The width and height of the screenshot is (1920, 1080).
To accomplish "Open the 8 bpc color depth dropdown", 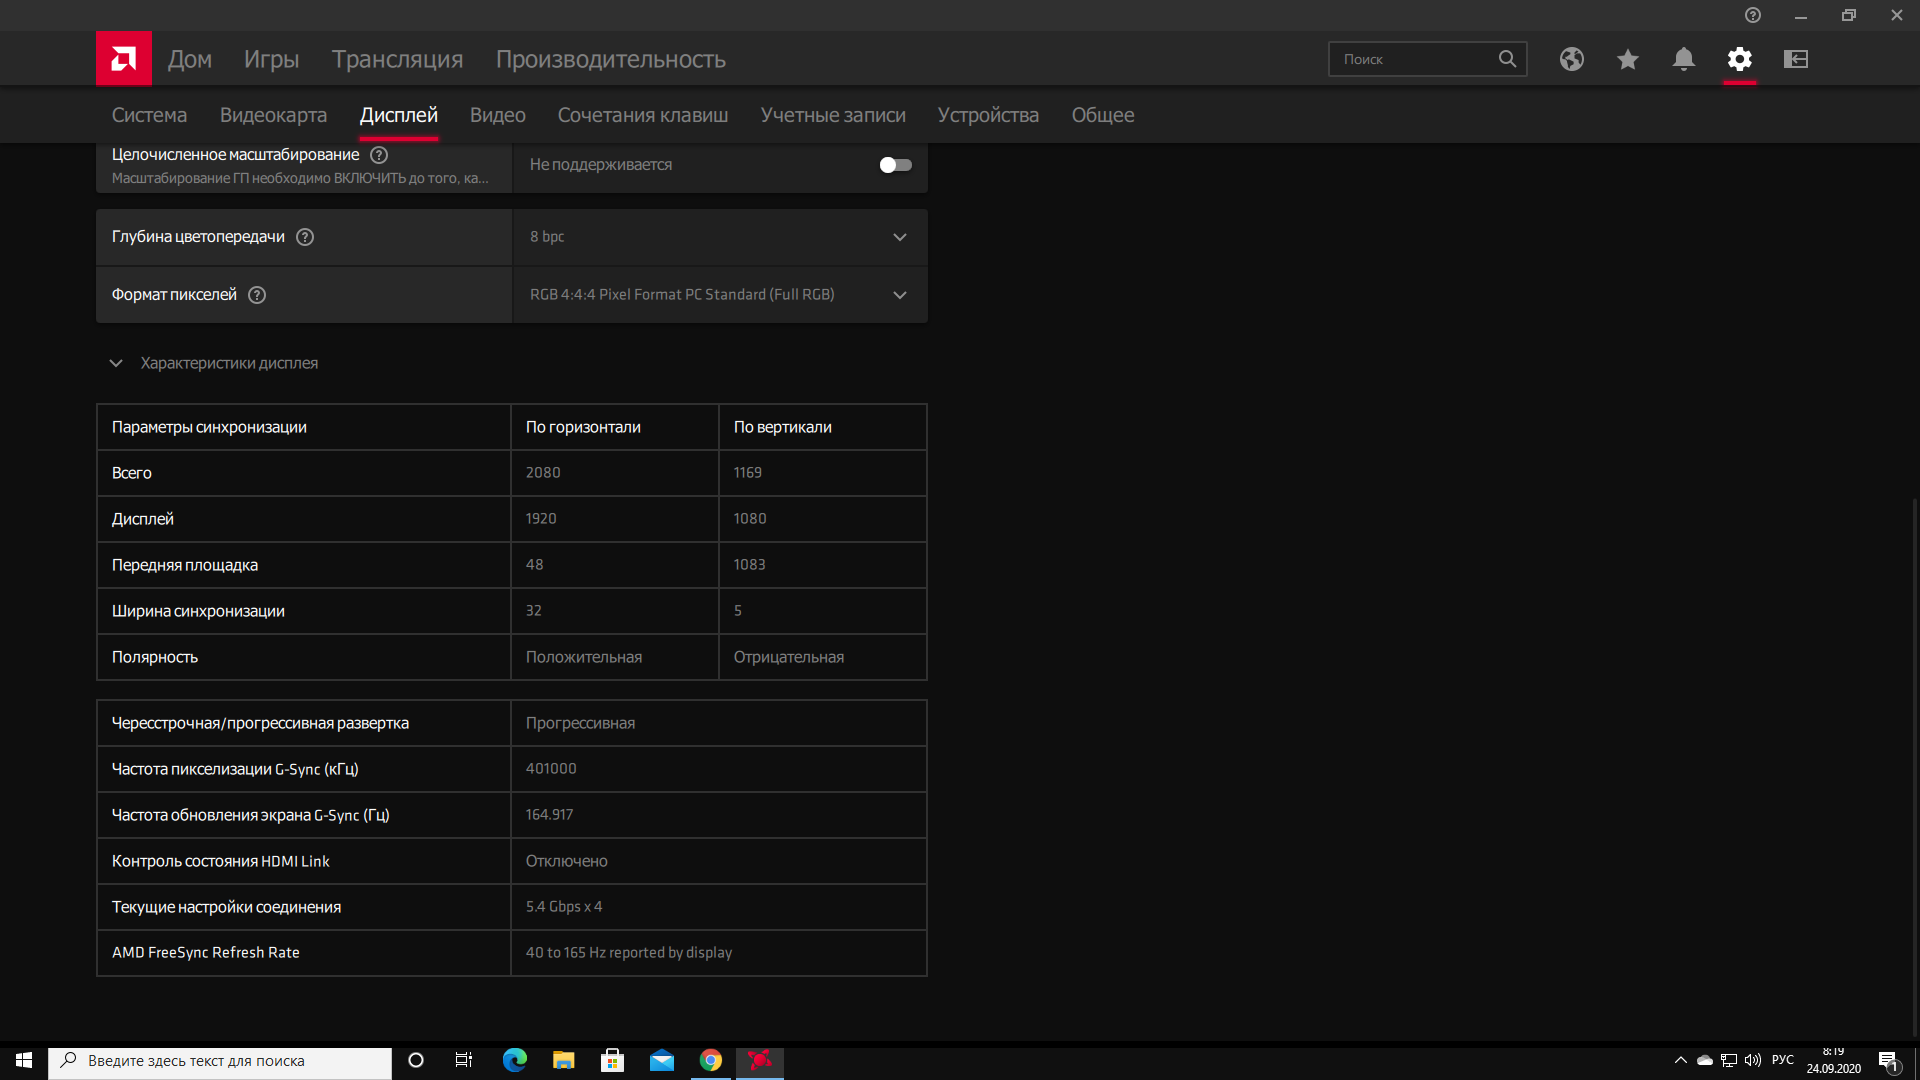I will [719, 237].
